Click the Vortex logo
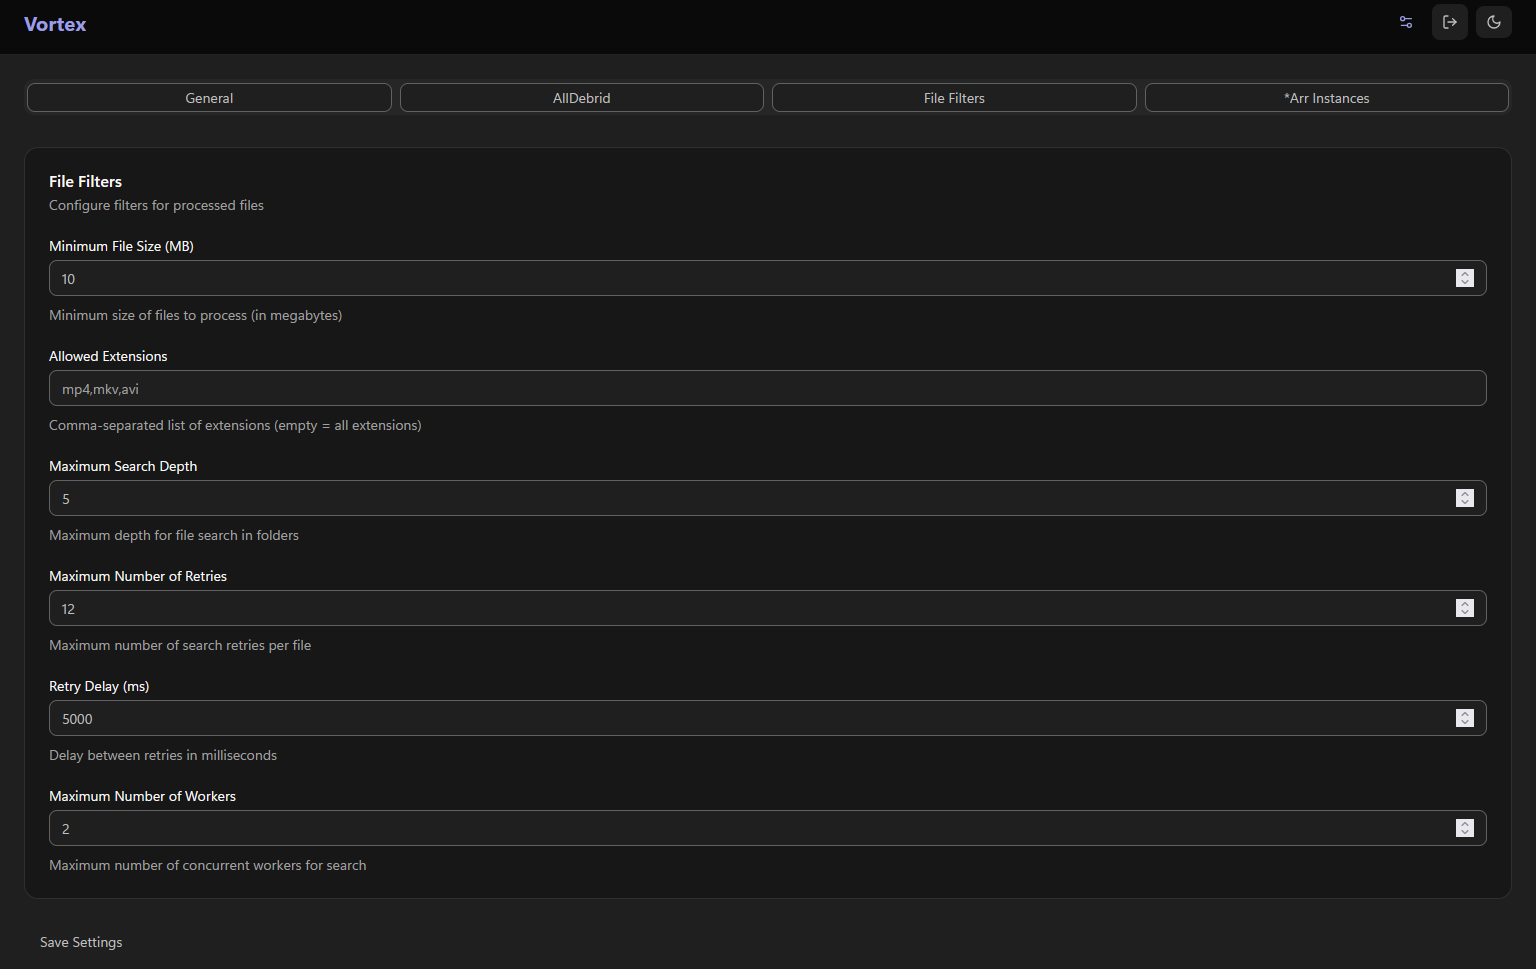This screenshot has height=969, width=1536. click(55, 24)
